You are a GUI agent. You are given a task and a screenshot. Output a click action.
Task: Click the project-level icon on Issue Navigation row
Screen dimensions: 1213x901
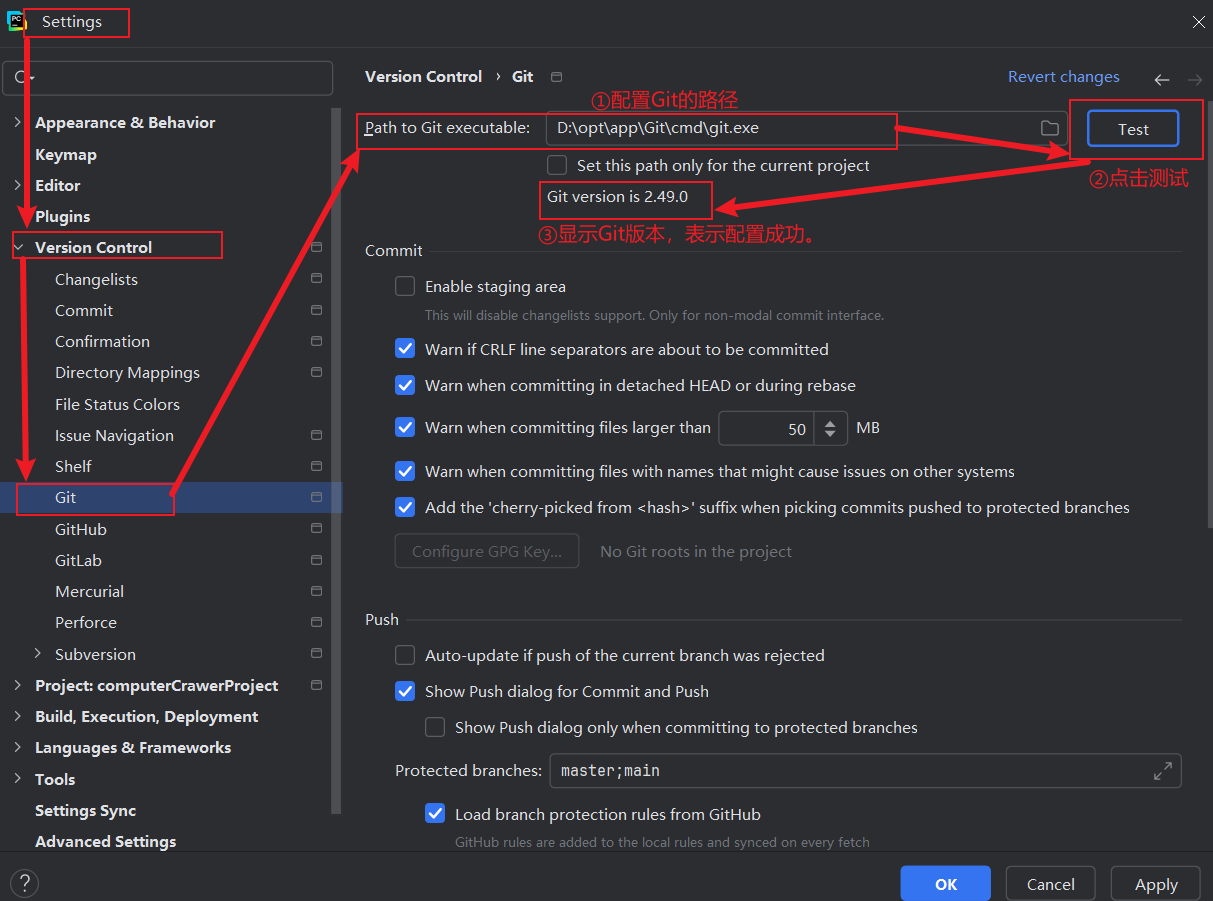[317, 435]
